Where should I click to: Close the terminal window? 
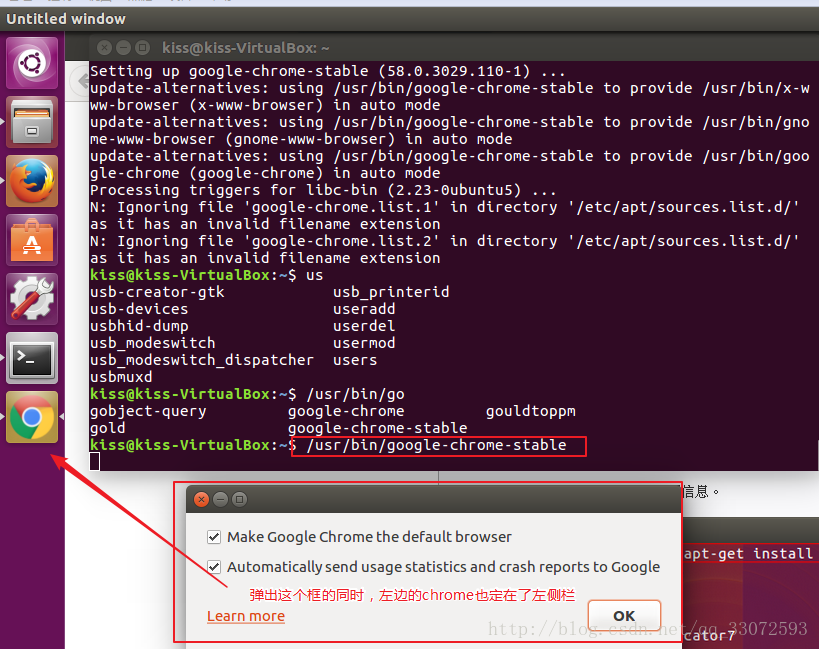click(104, 48)
